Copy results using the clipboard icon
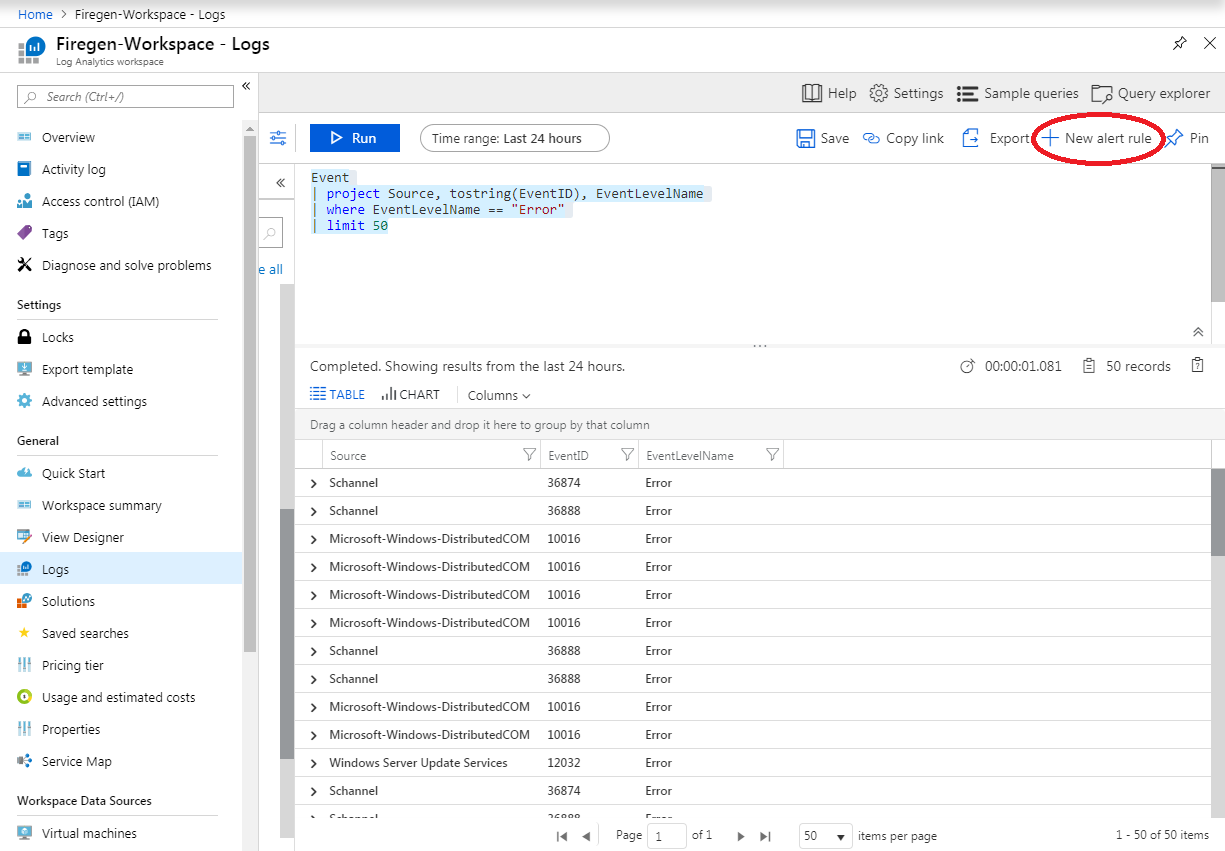 1197,365
